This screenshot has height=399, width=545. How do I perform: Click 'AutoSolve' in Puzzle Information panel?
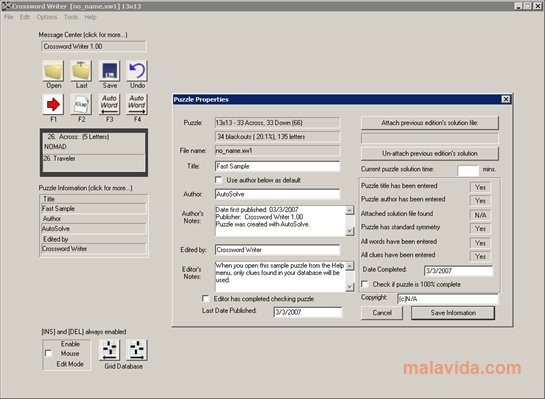tap(93, 229)
